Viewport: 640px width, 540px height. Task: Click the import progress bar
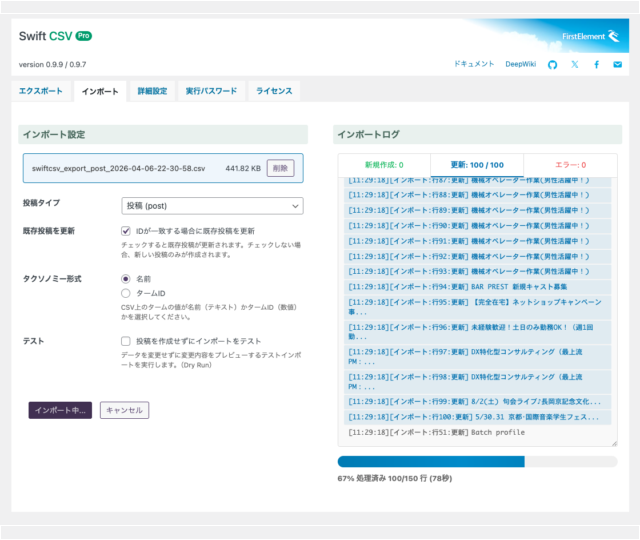[477, 462]
